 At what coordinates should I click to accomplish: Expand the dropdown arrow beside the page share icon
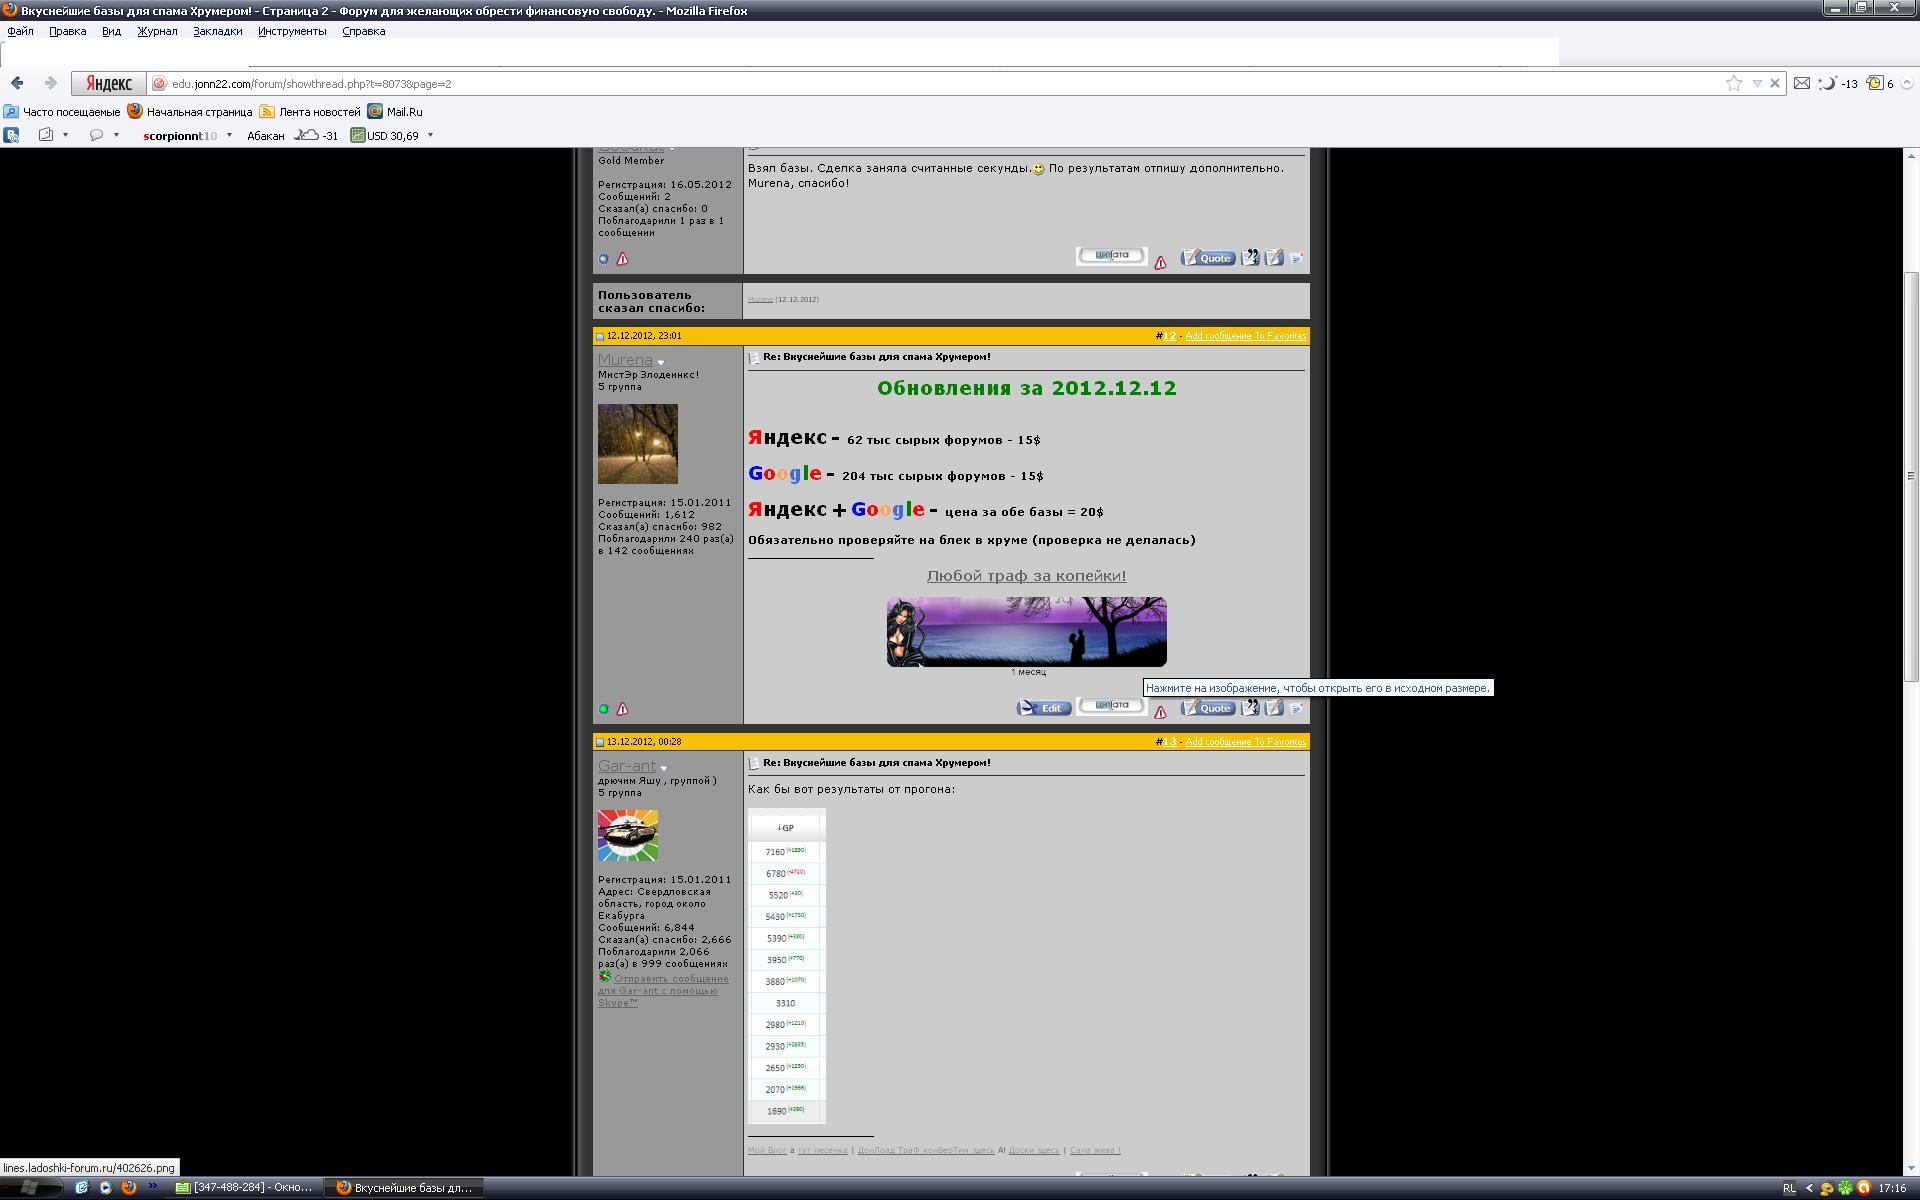click(66, 135)
